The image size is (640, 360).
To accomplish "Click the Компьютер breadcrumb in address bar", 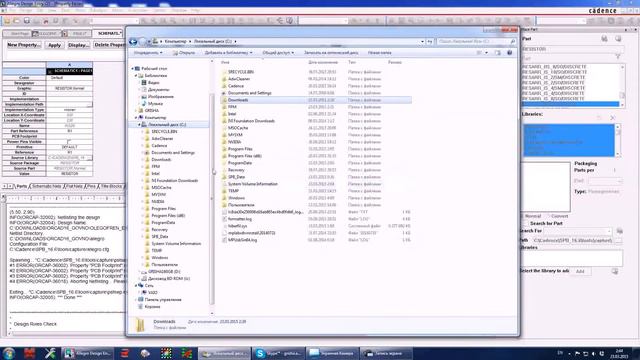I will pos(175,41).
